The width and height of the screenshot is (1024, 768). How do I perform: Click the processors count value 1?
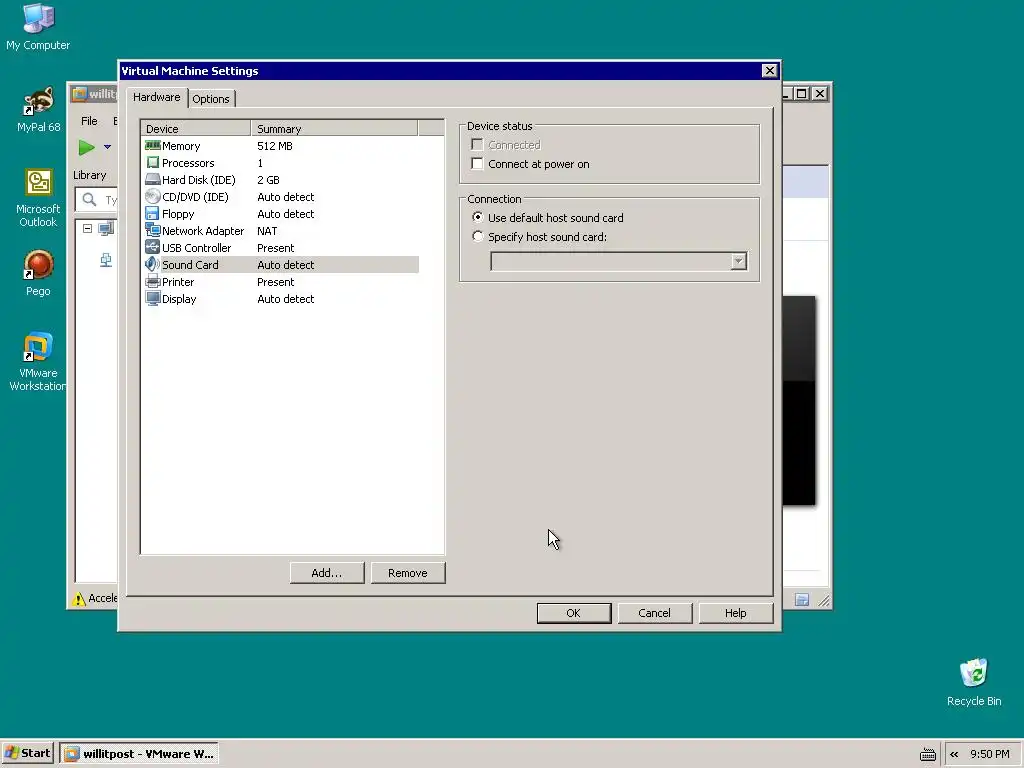(x=260, y=163)
